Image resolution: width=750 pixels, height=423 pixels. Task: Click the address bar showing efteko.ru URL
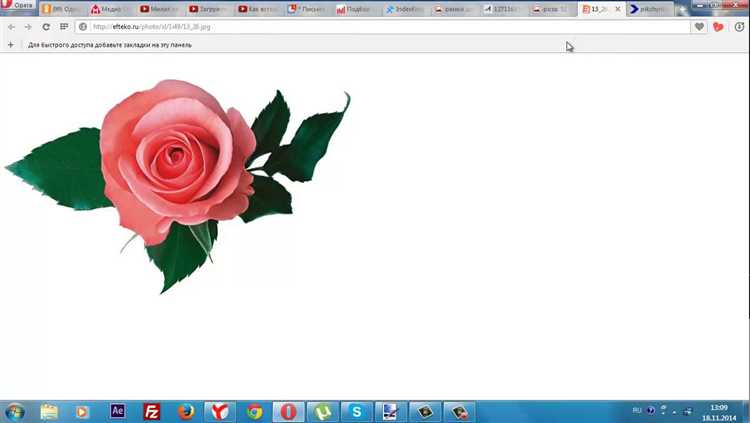(383, 27)
